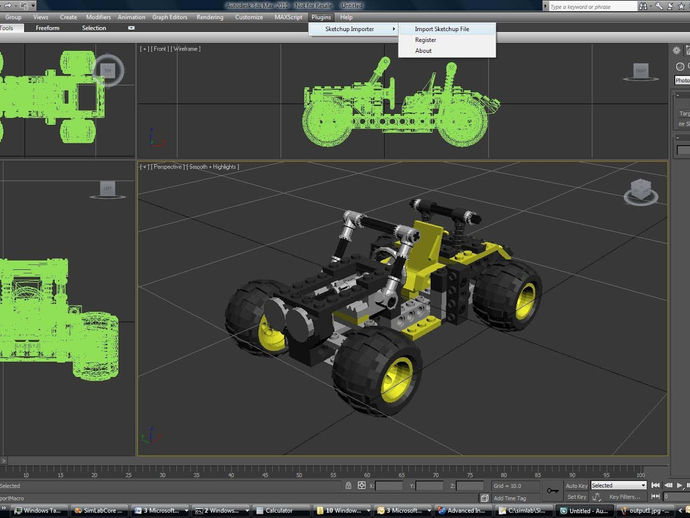This screenshot has height=518, width=690.
Task: Click the Y coordinate field
Action: pos(429,486)
